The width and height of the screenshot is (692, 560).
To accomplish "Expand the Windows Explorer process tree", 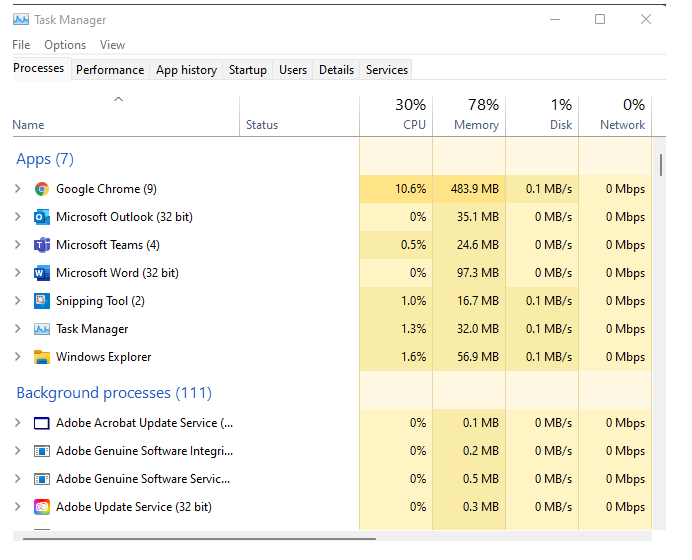I will [17, 357].
